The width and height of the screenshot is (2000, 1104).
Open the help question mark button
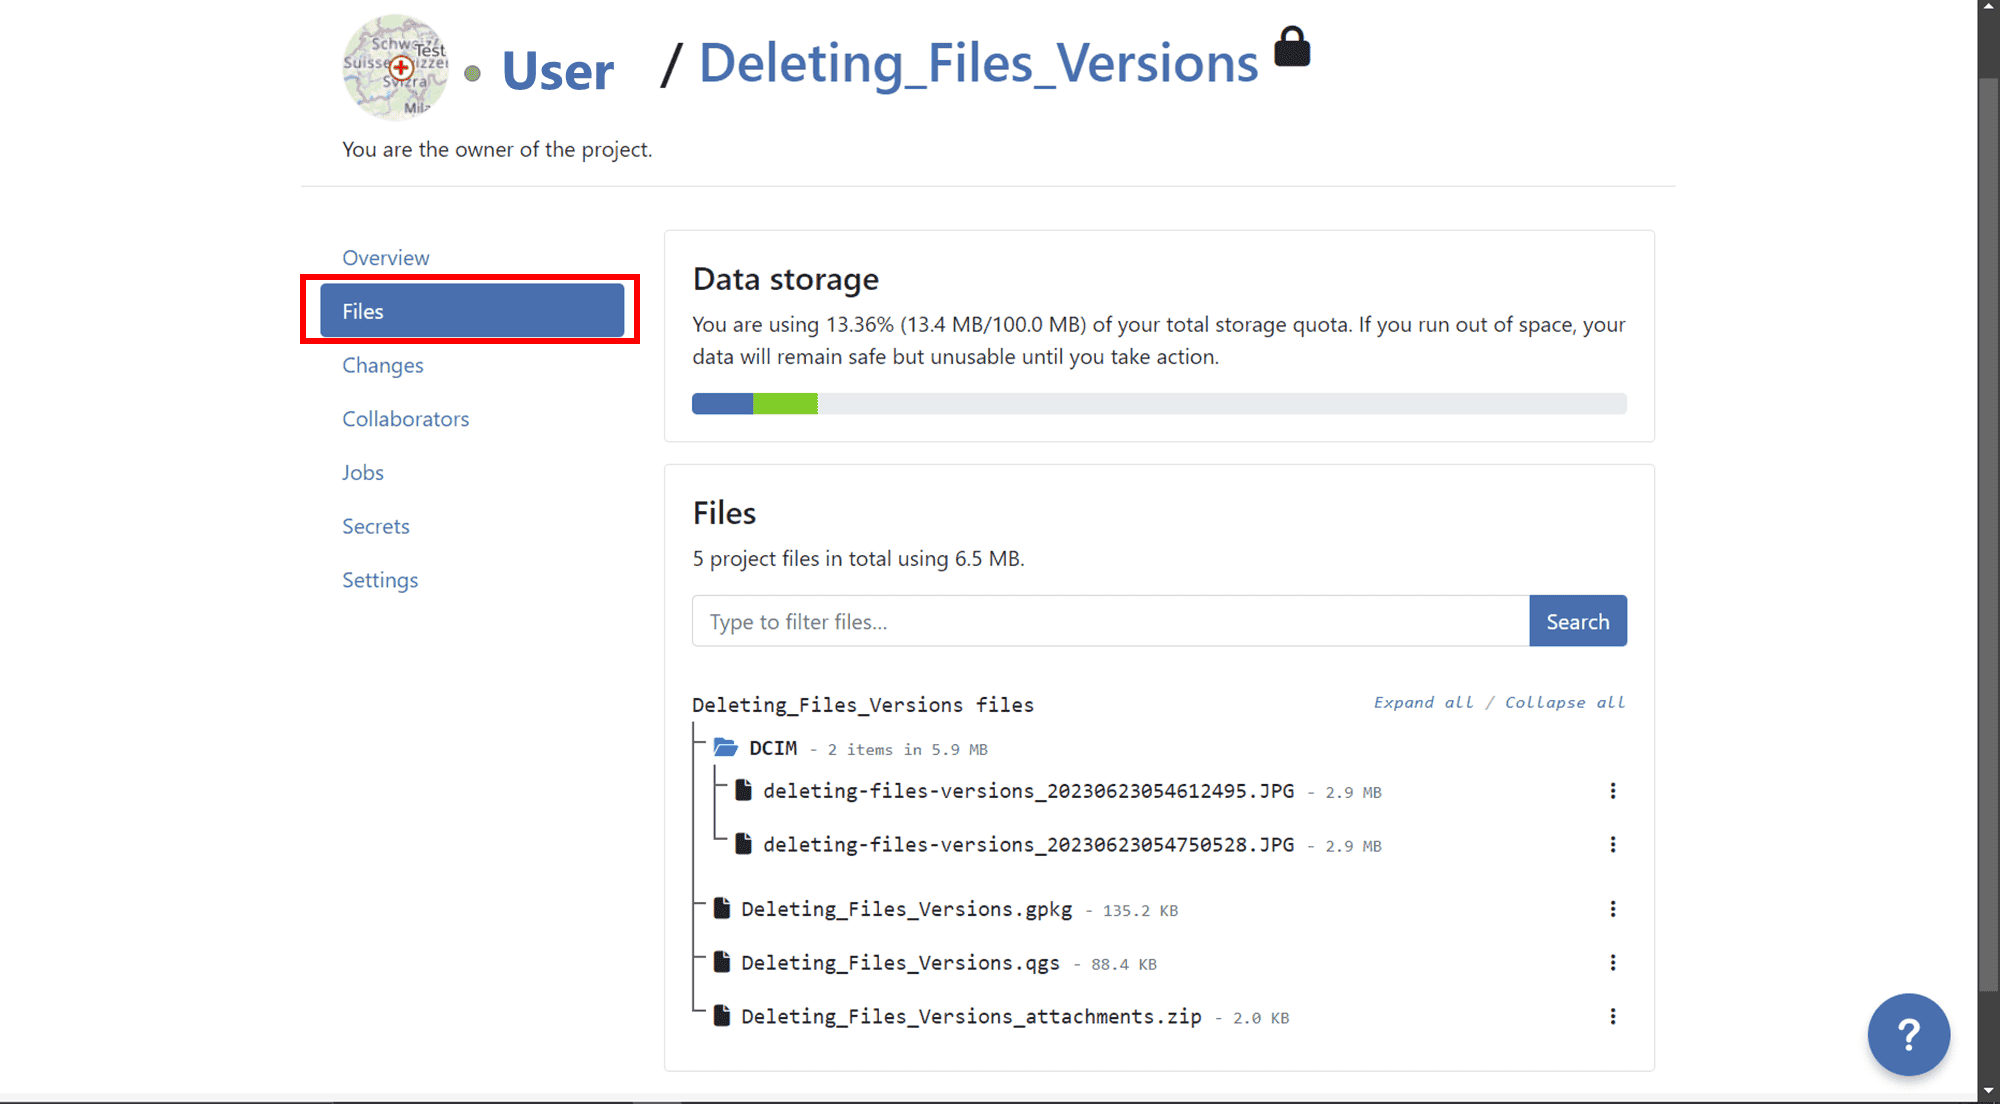coord(1908,1035)
